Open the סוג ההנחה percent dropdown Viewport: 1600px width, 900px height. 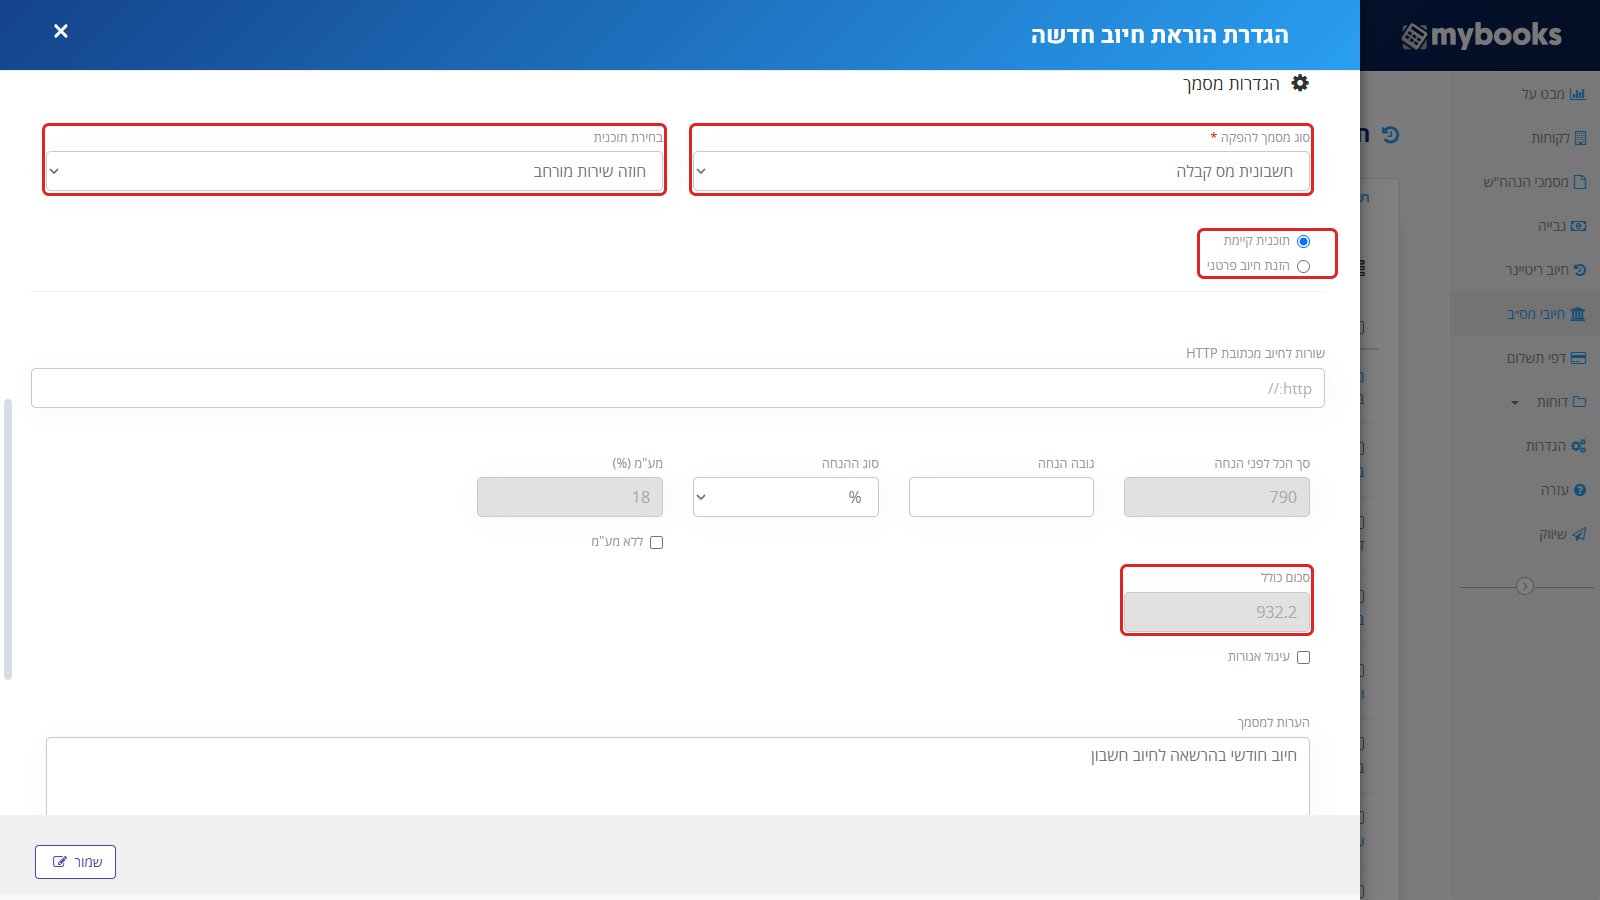(786, 497)
